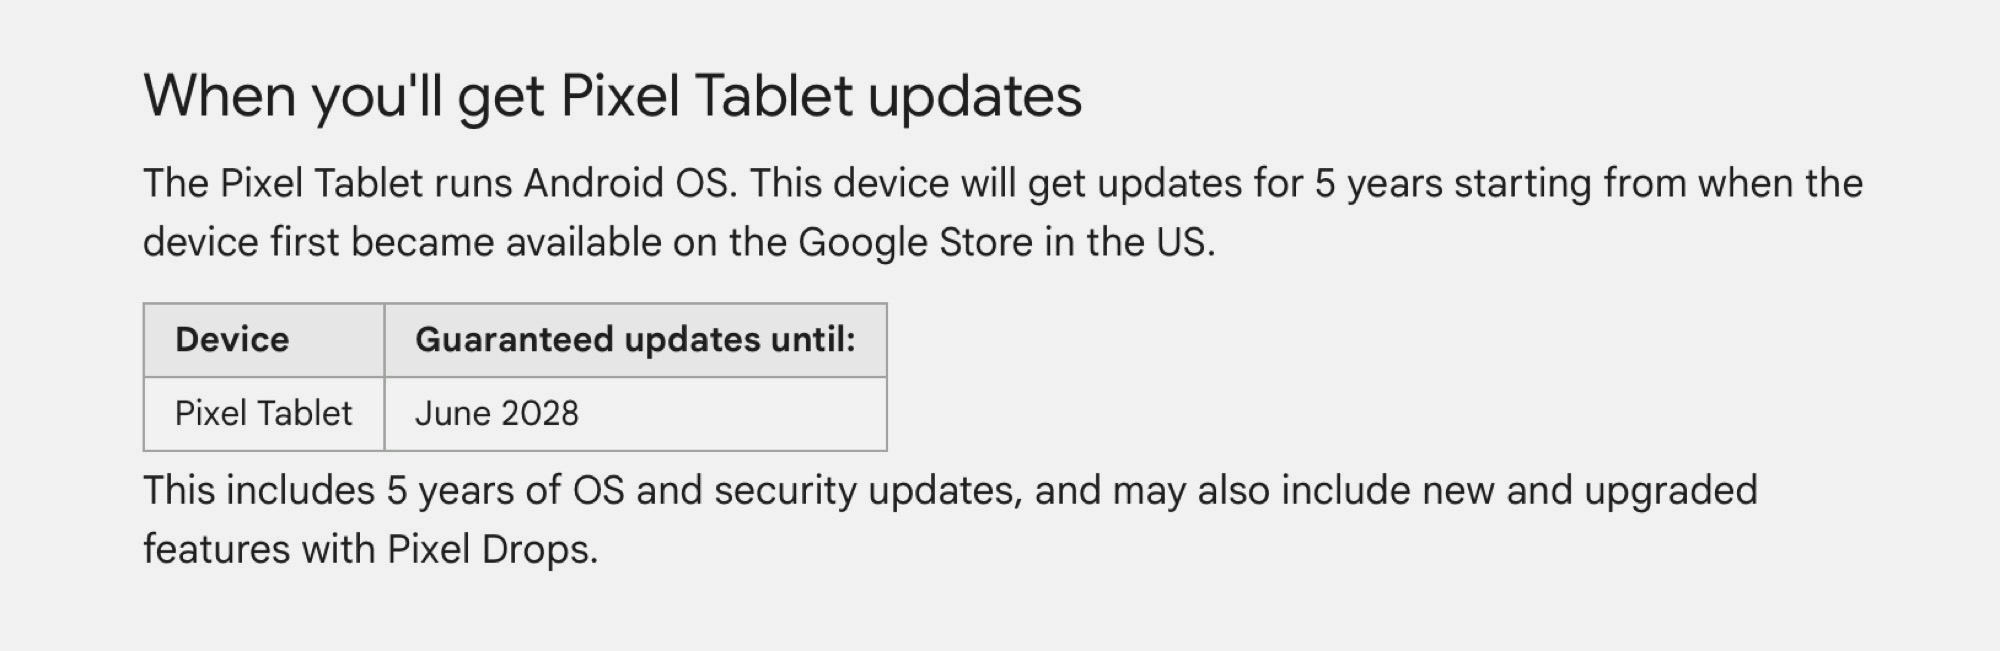This screenshot has height=651, width=2000.
Task: Click "security updates" in the bottom paragraph
Action: [x=866, y=491]
